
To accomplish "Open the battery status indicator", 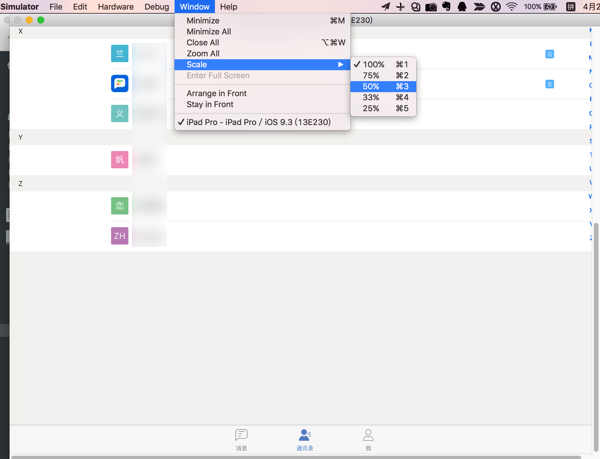I will pyautogui.click(x=540, y=7).
